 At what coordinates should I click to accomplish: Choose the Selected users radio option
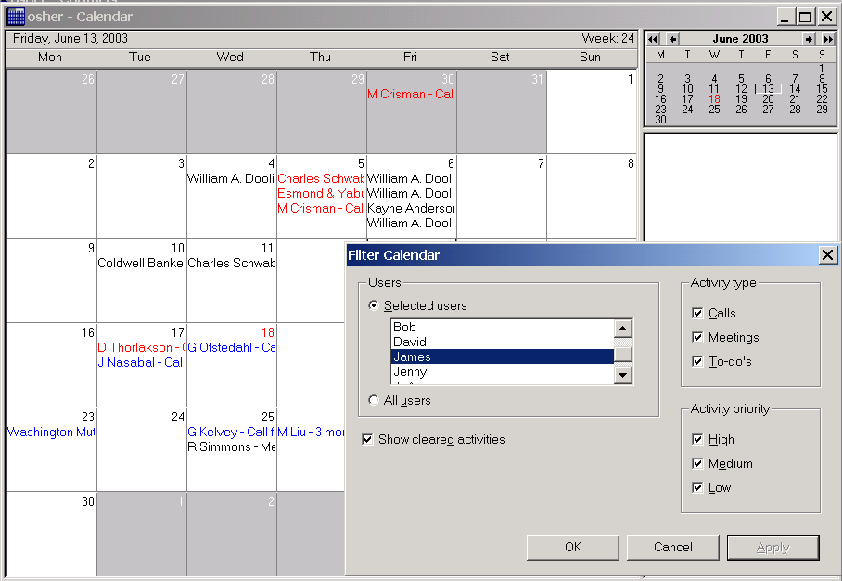pyautogui.click(x=375, y=306)
